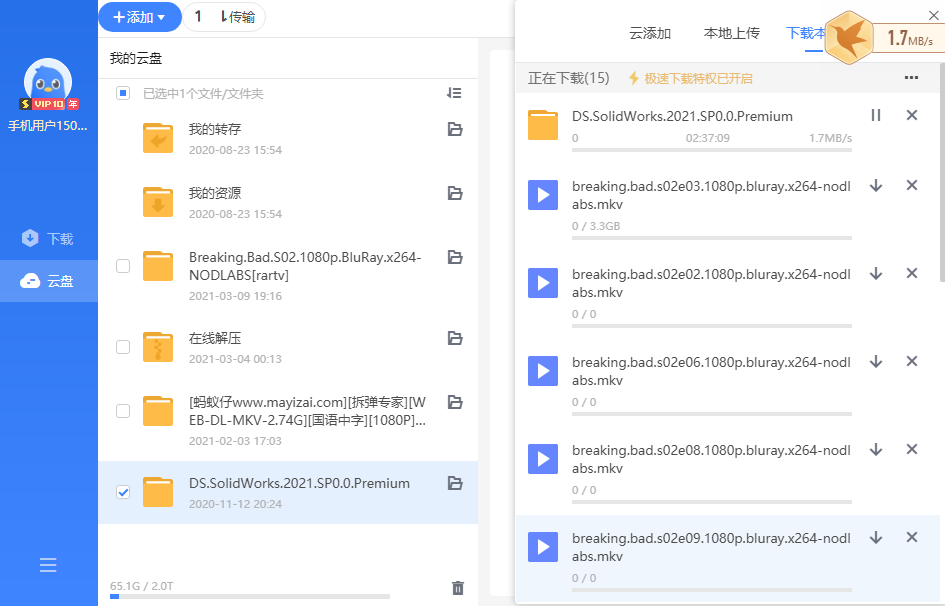Open the 我的转存 folder

point(215,129)
